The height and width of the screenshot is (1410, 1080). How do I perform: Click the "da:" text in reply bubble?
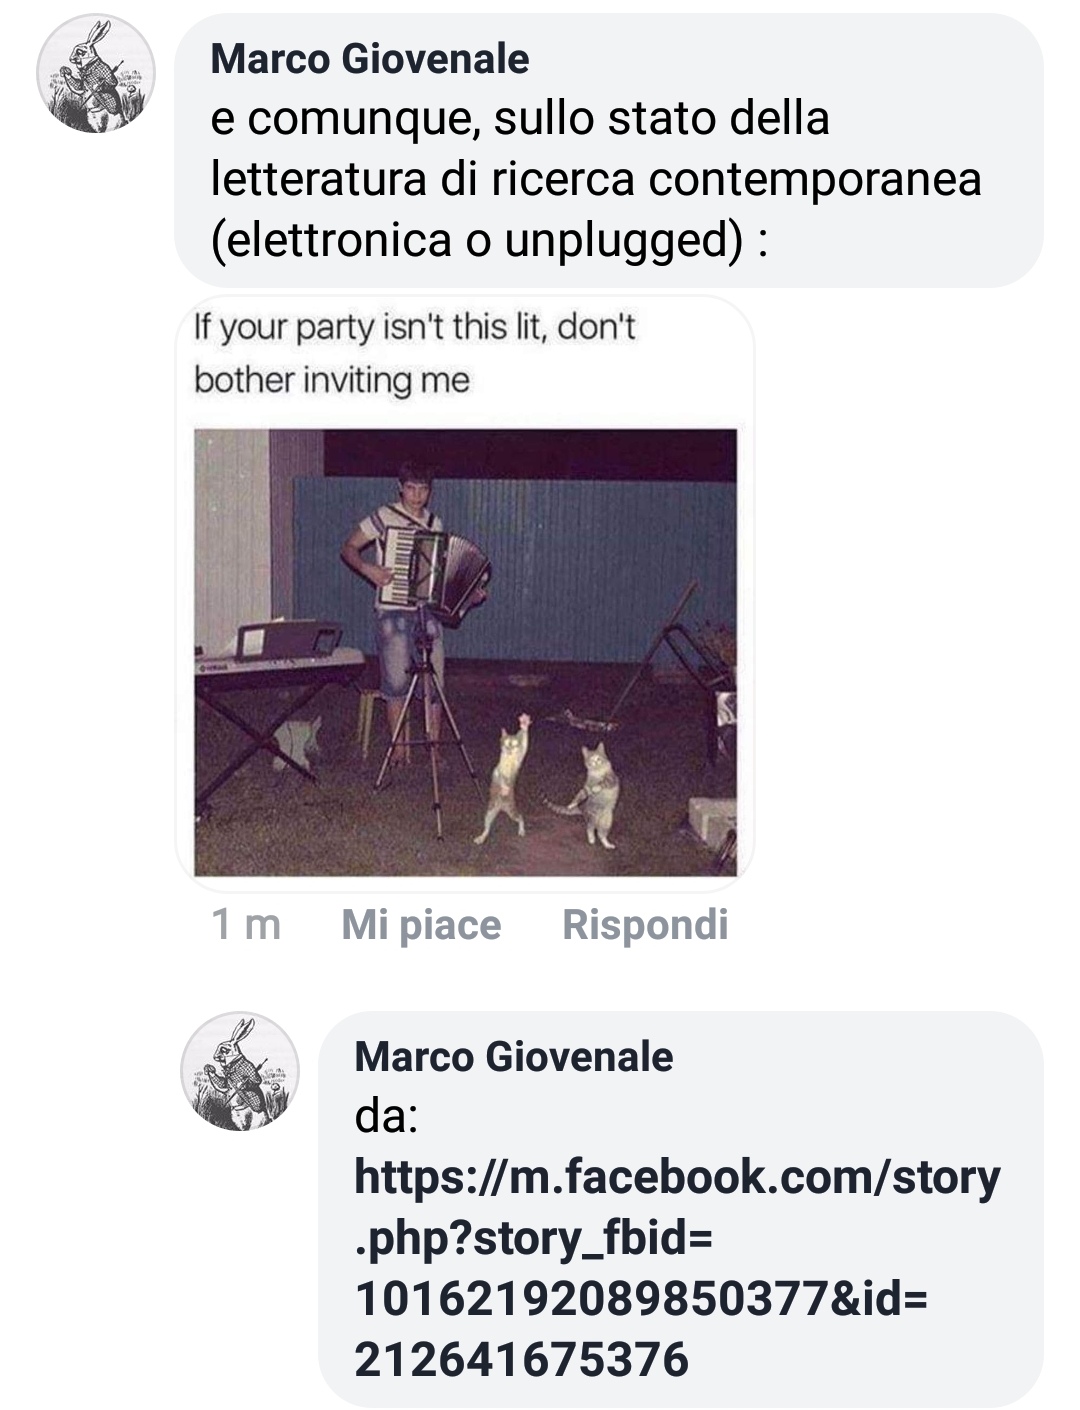pos(385,1116)
